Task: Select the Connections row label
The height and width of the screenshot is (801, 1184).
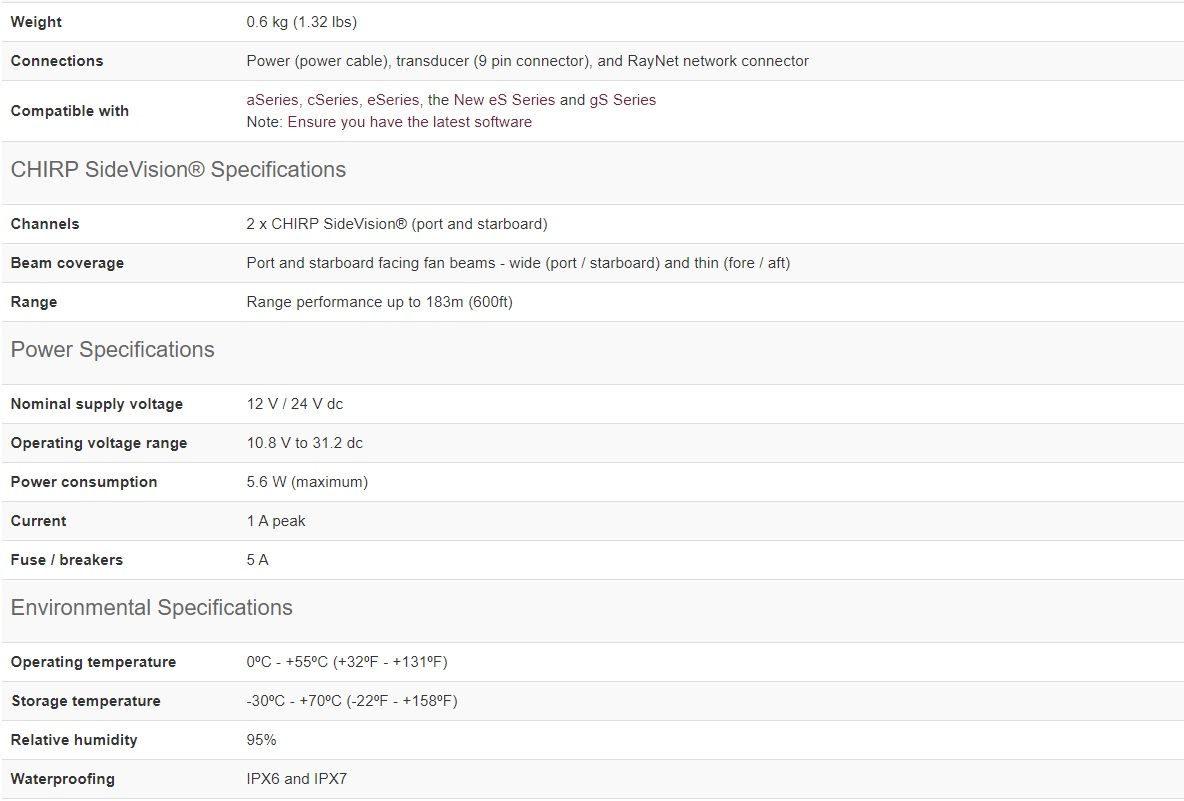Action: pyautogui.click(x=57, y=61)
